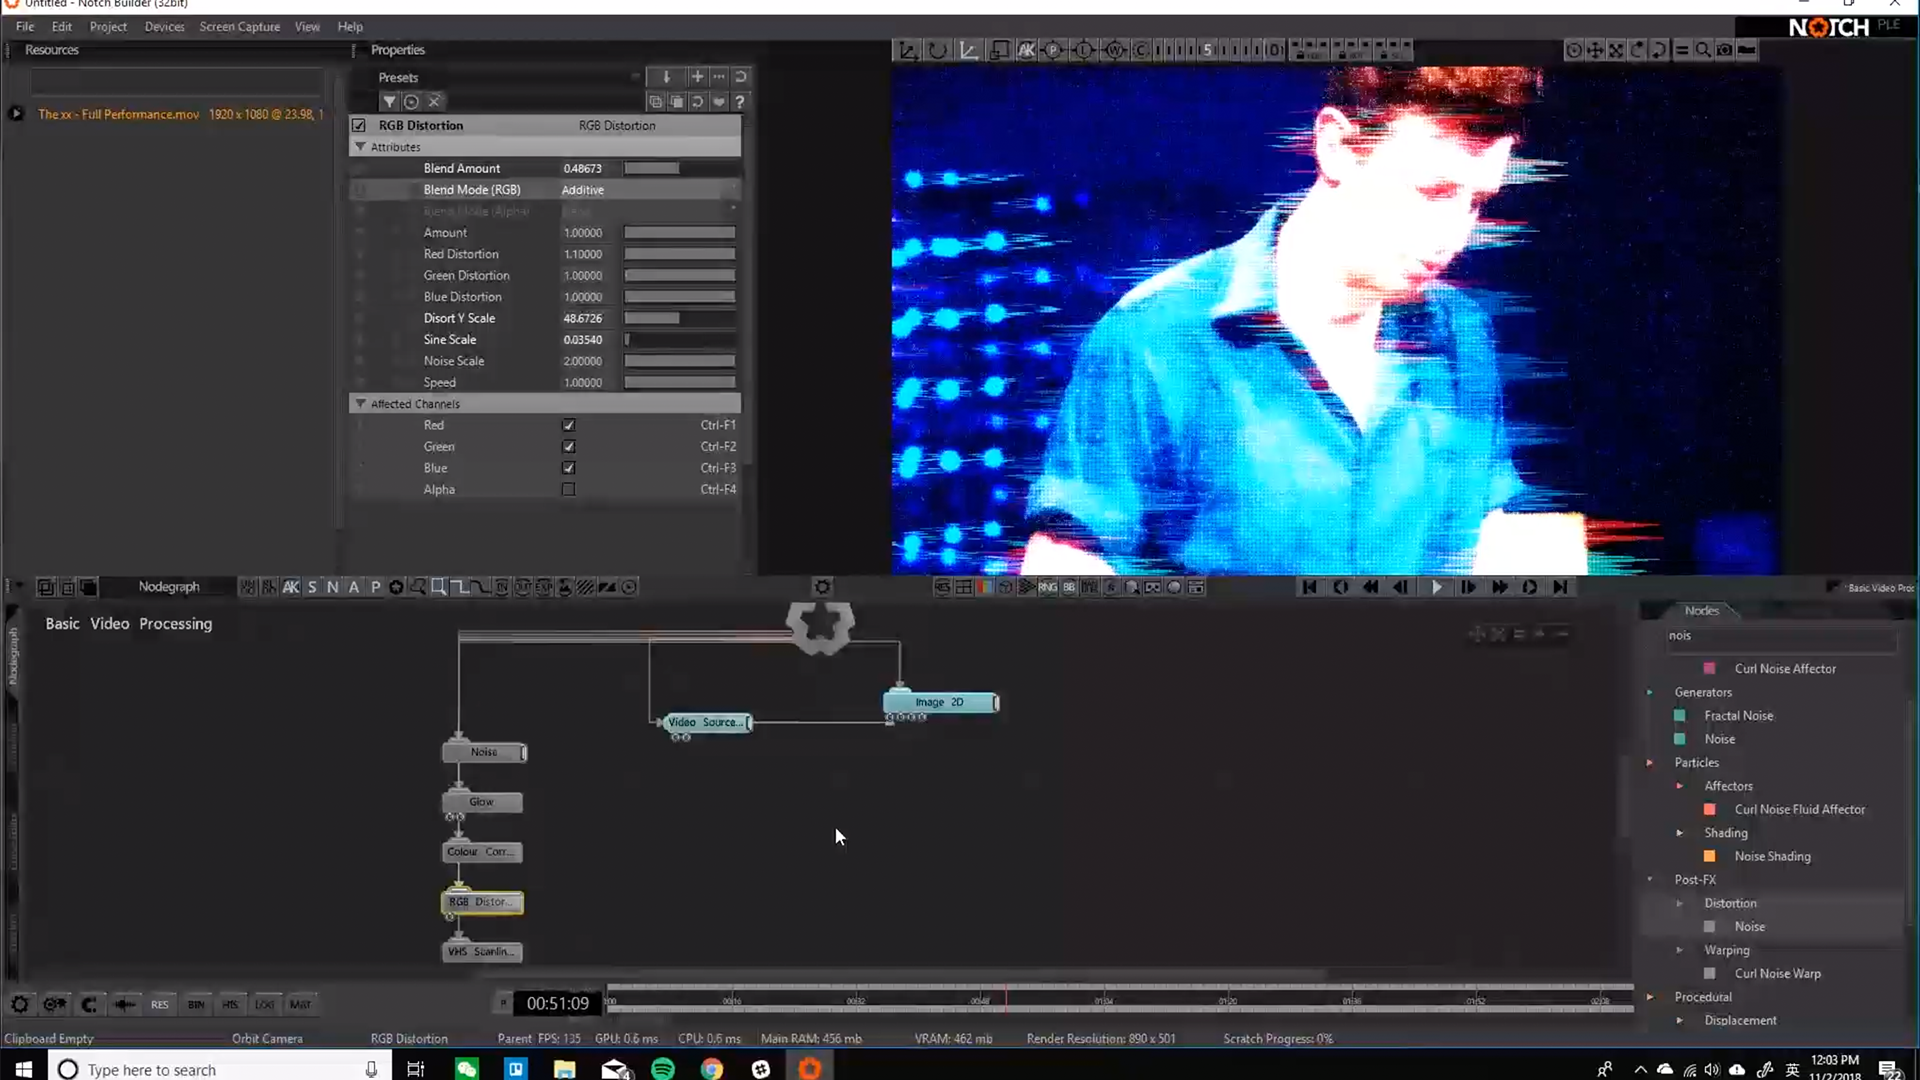Disable the Red affected channel checkbox

point(569,425)
